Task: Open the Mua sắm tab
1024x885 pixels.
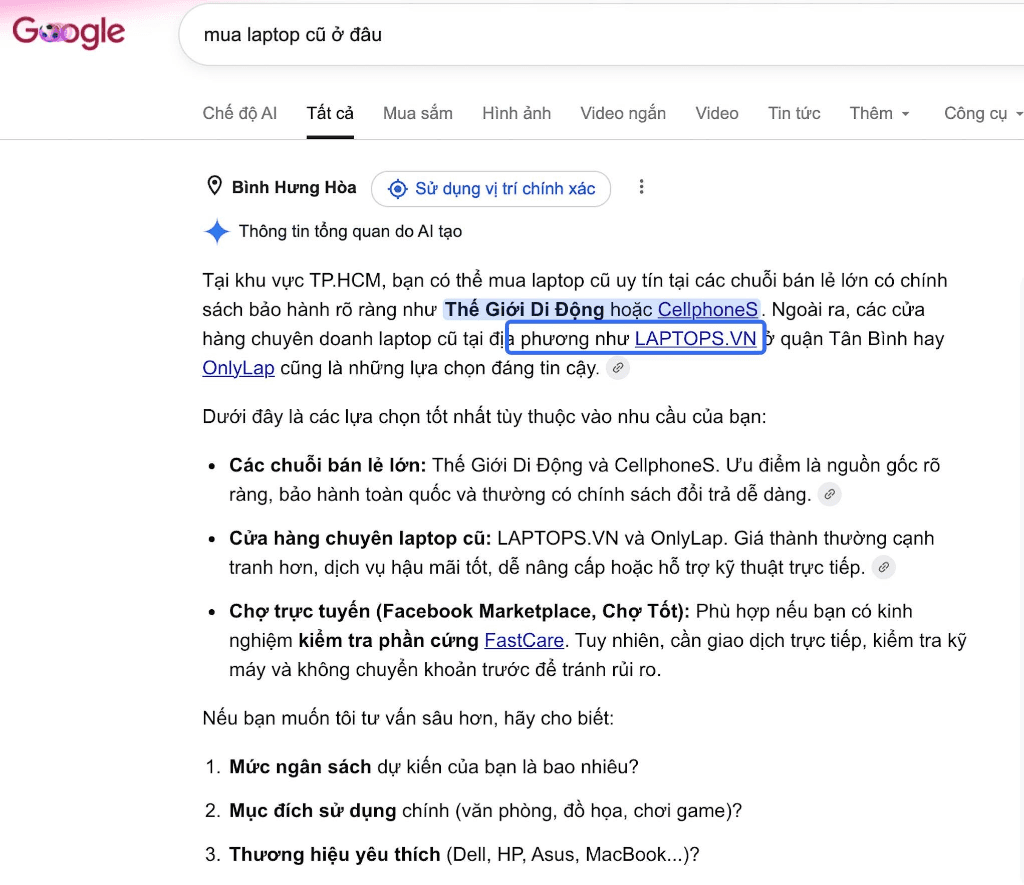Action: [x=418, y=113]
